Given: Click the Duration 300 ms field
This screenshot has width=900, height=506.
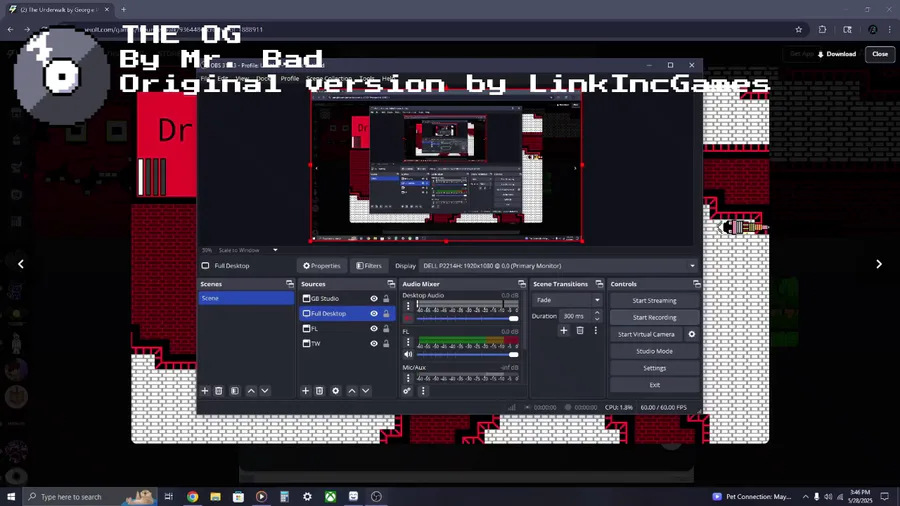Looking at the screenshot, I should point(576,316).
